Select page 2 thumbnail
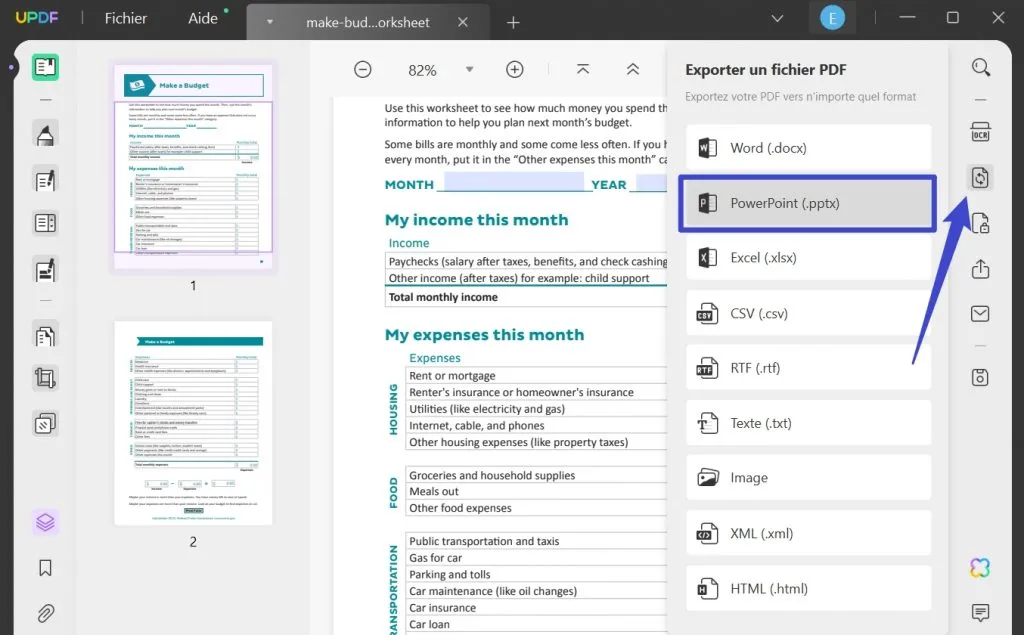 (x=190, y=423)
